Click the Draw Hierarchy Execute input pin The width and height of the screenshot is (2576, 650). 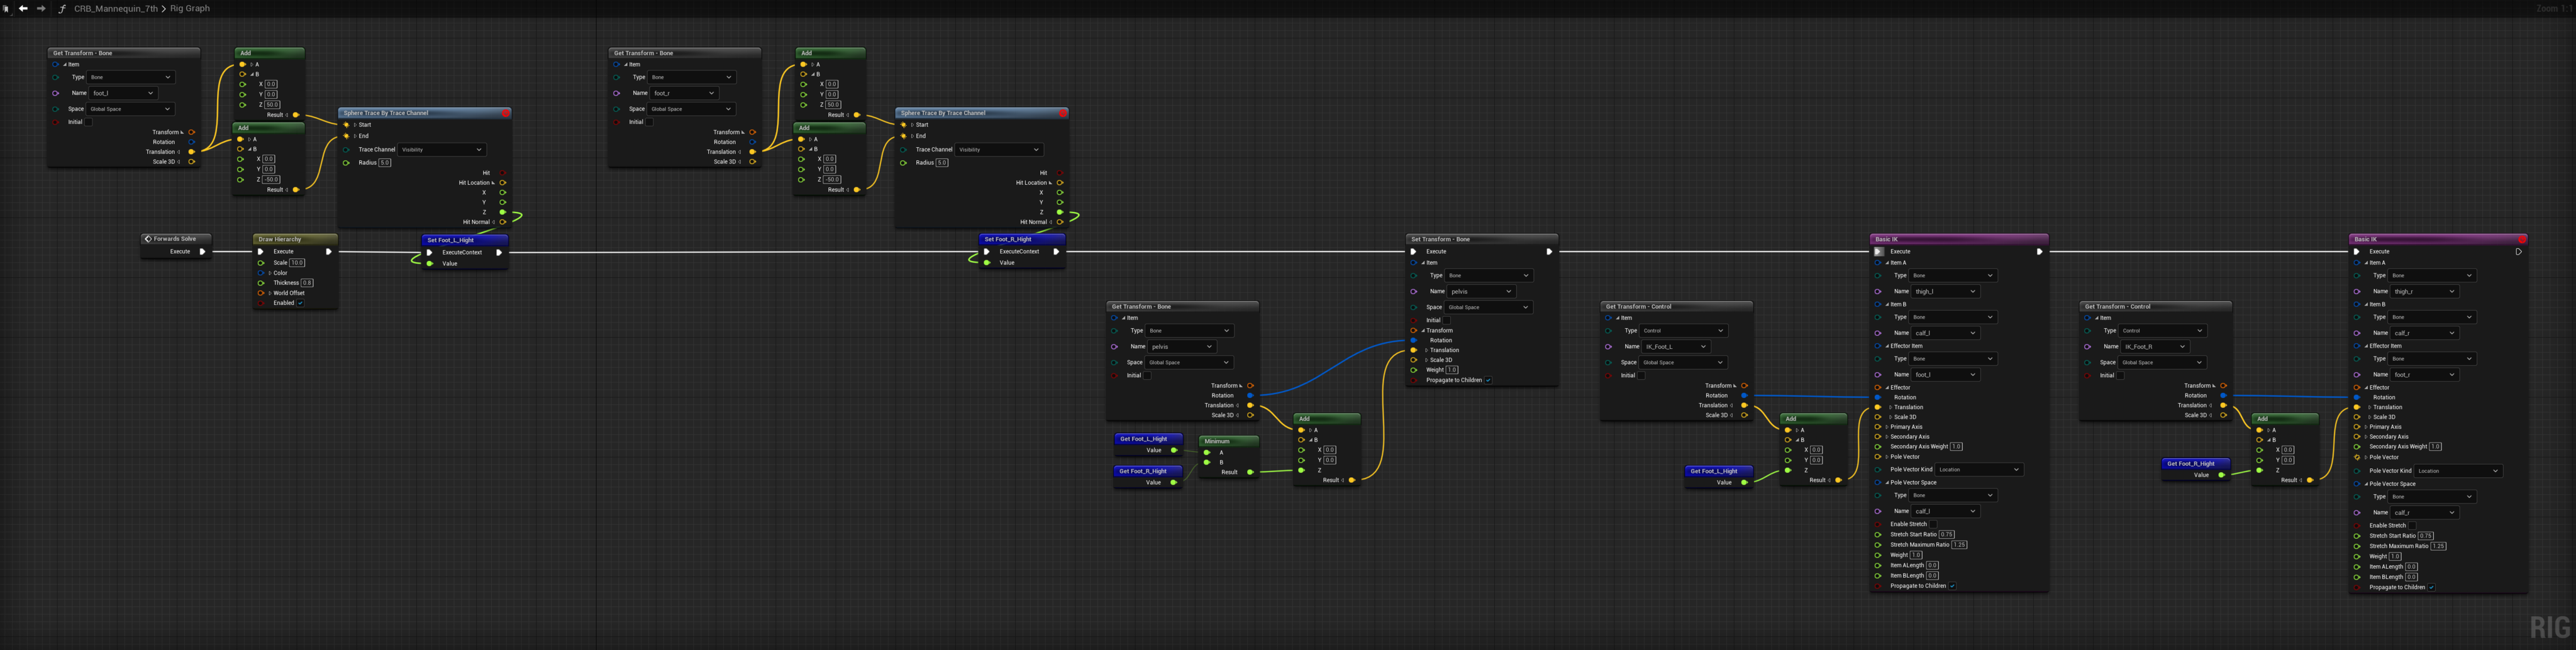pyautogui.click(x=261, y=252)
